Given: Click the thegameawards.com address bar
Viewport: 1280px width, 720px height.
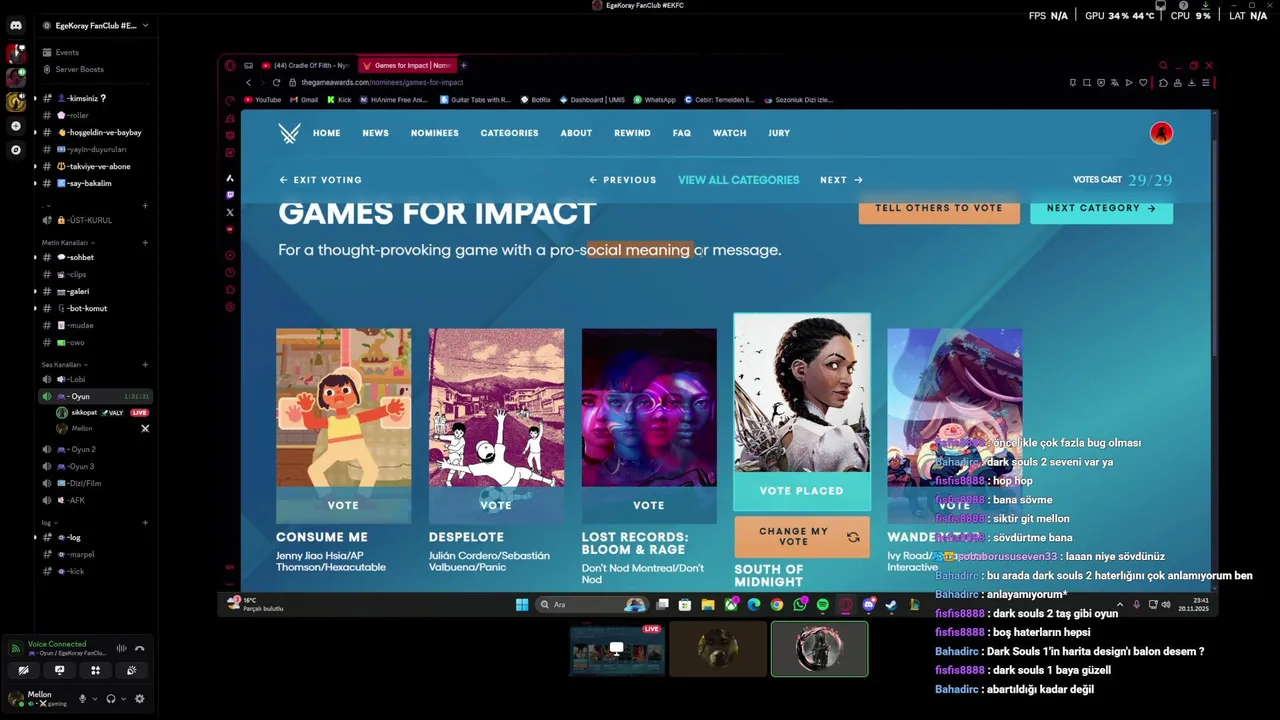Looking at the screenshot, I should pyautogui.click(x=382, y=82).
